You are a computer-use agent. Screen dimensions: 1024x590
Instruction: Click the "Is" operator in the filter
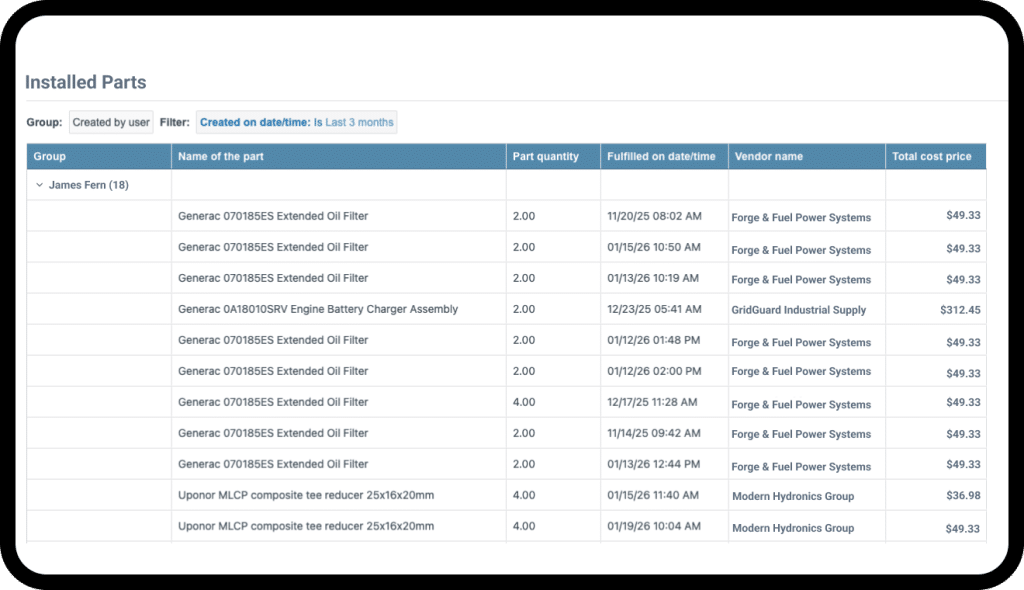pyautogui.click(x=316, y=121)
